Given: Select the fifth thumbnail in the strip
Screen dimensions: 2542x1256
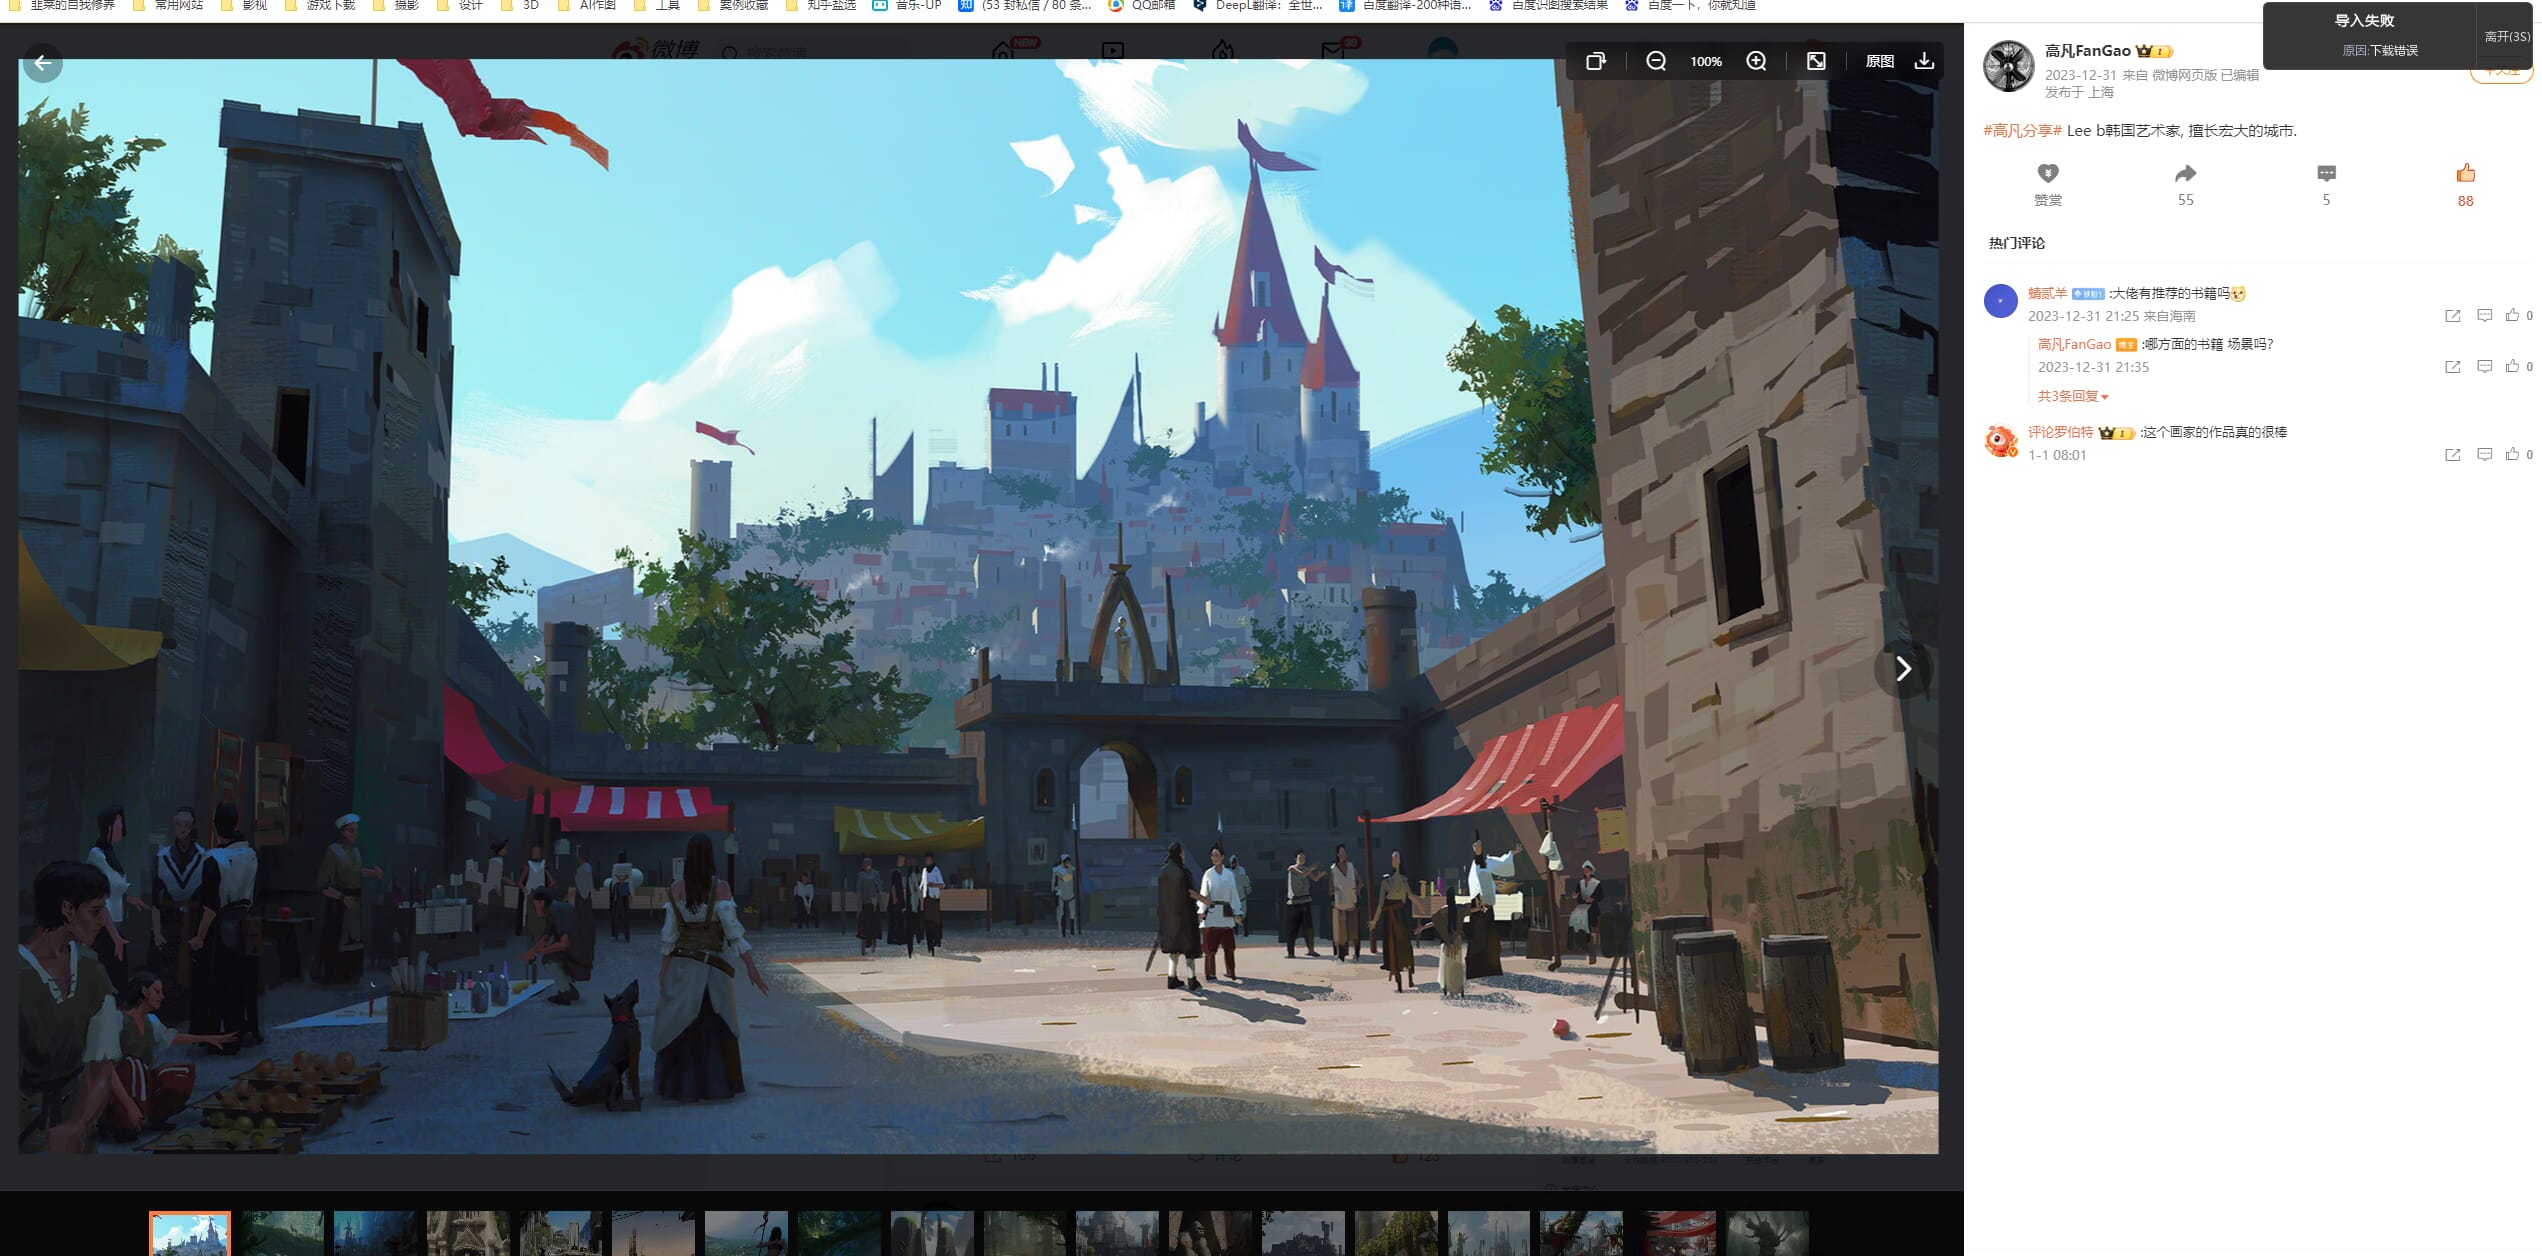Looking at the screenshot, I should [x=561, y=1233].
